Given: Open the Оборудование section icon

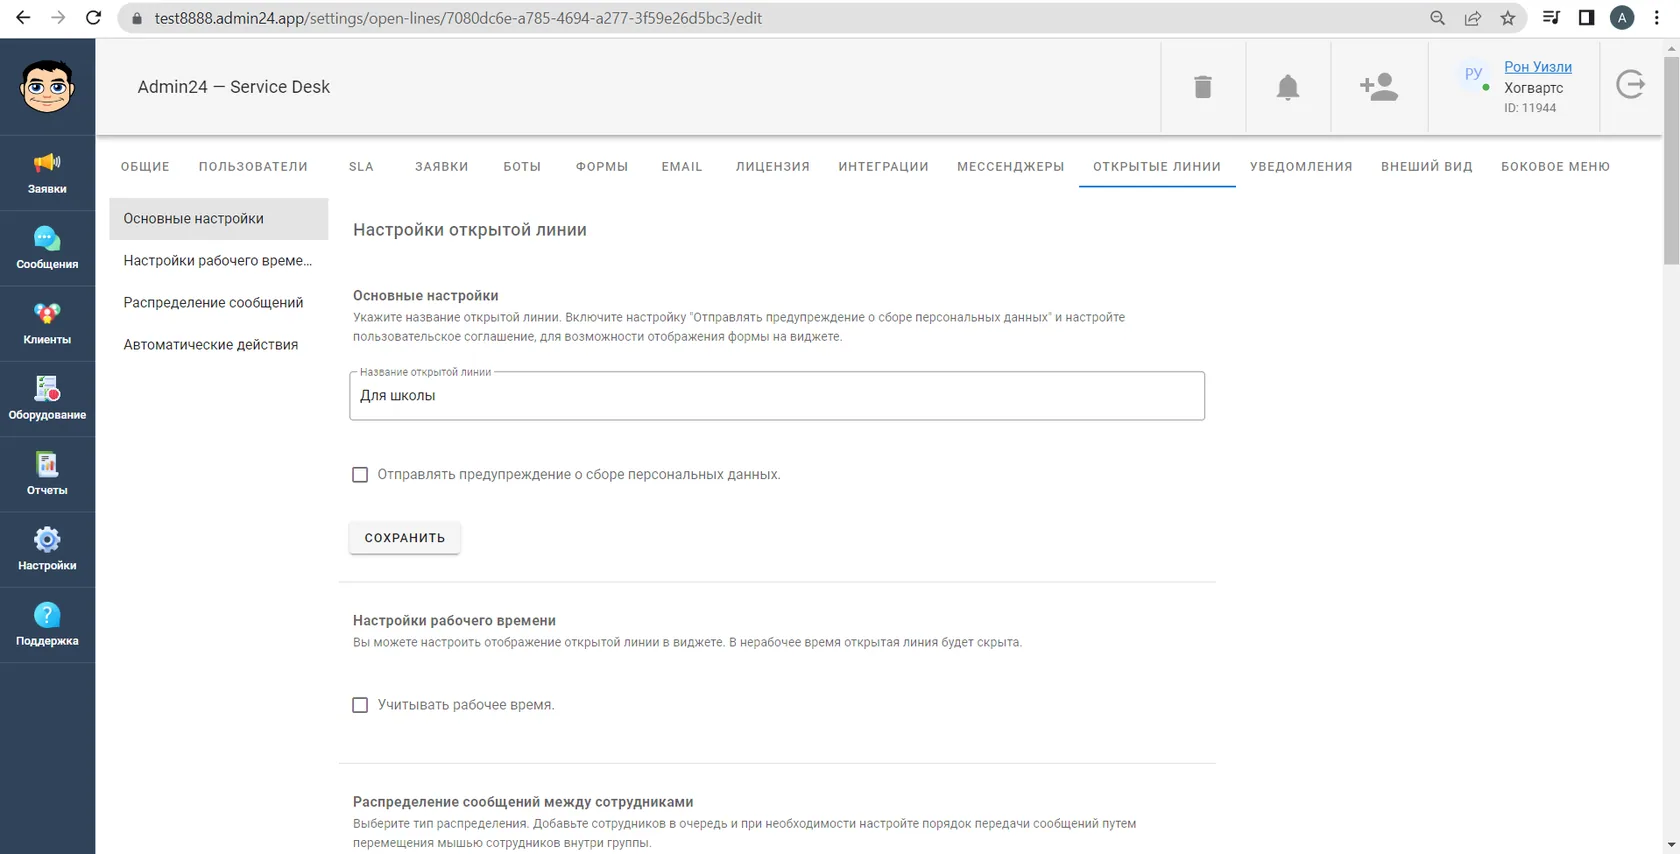Looking at the screenshot, I should (x=47, y=399).
